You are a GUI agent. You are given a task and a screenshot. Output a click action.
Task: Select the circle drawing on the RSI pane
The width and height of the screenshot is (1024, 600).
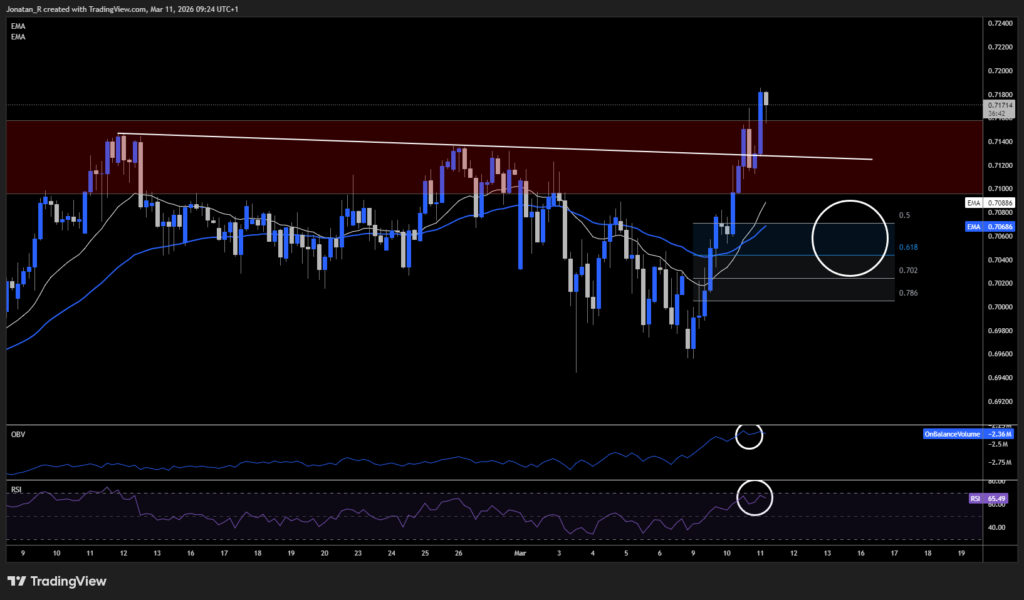[756, 497]
